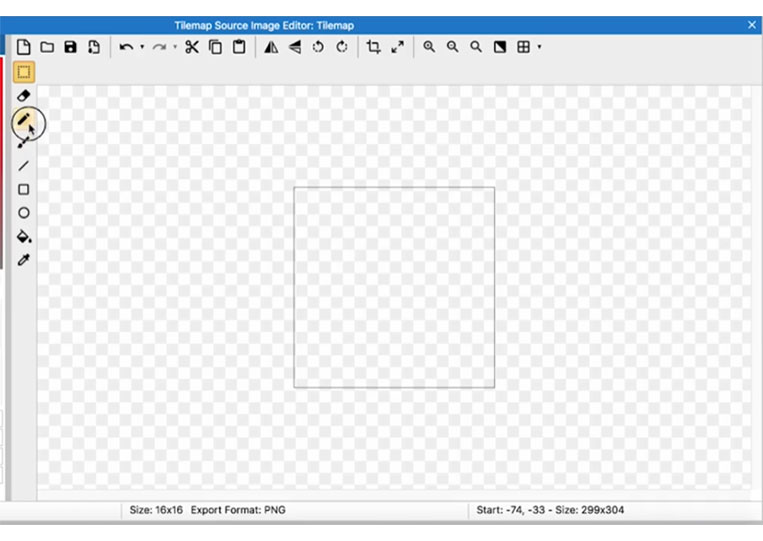The image size is (763, 541).
Task: Open the grid options dropdown arrow
Action: point(539,47)
